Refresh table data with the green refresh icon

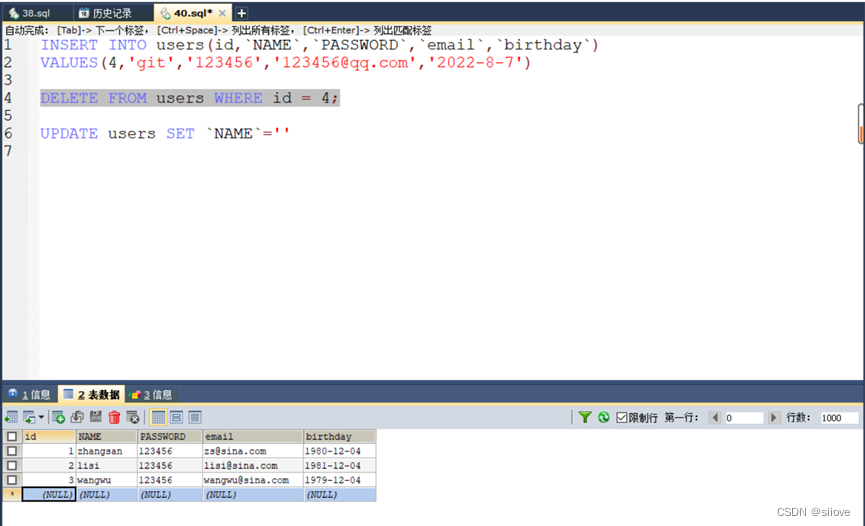(x=604, y=417)
